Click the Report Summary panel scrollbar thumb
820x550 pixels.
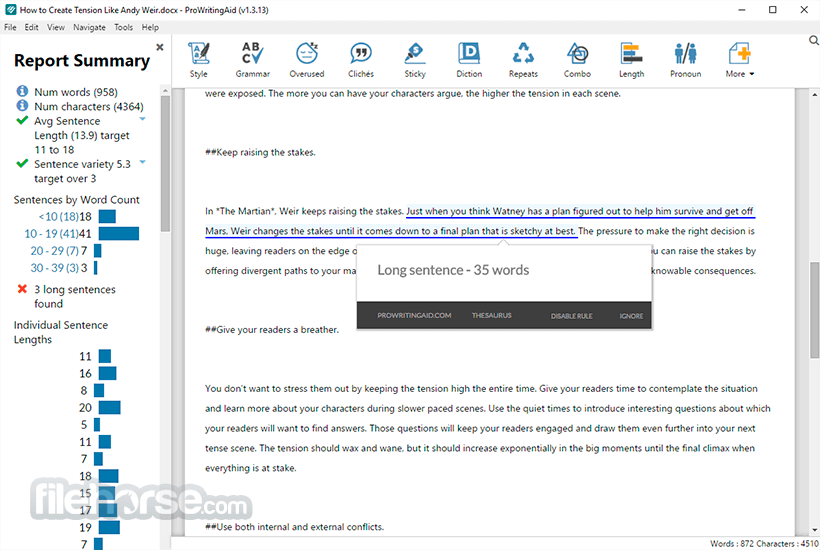coord(165,163)
